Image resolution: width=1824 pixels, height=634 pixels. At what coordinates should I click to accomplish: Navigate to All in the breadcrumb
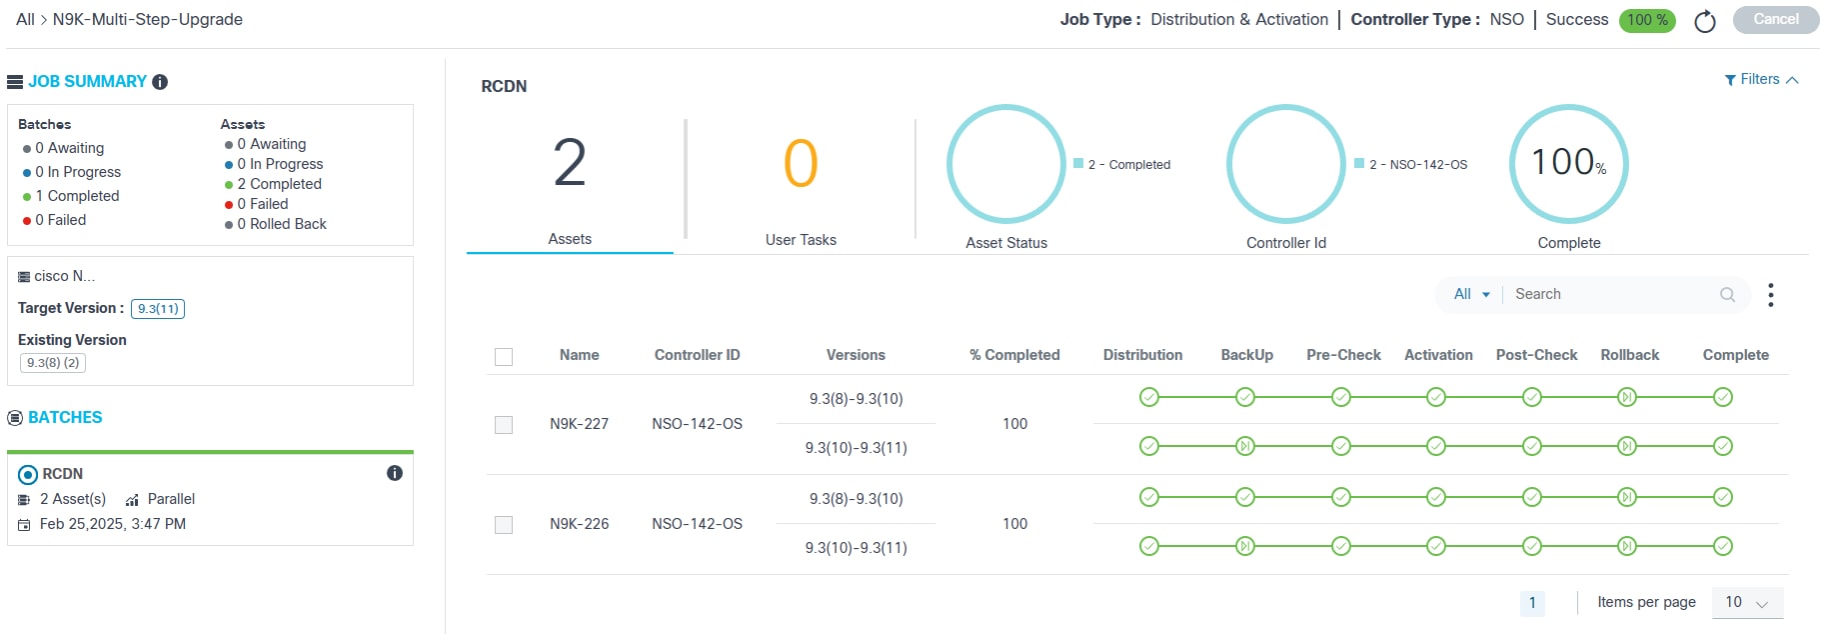point(25,20)
